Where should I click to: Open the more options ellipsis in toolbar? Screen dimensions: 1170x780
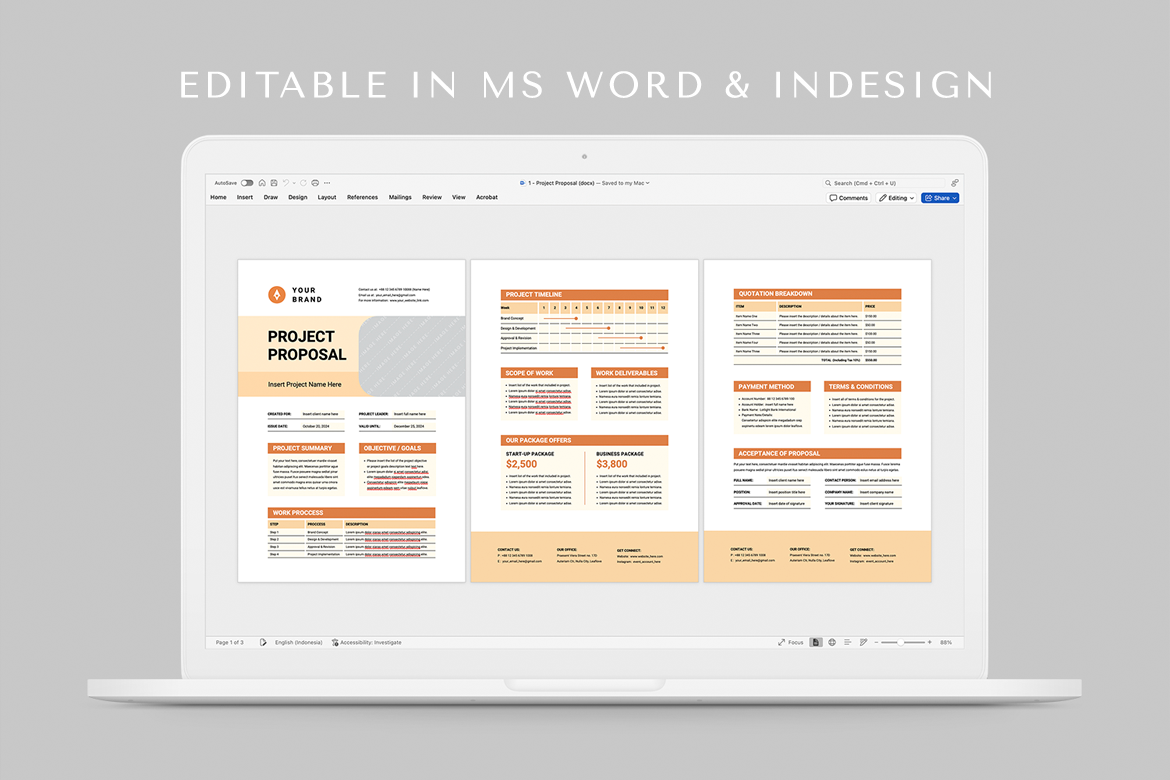click(327, 183)
